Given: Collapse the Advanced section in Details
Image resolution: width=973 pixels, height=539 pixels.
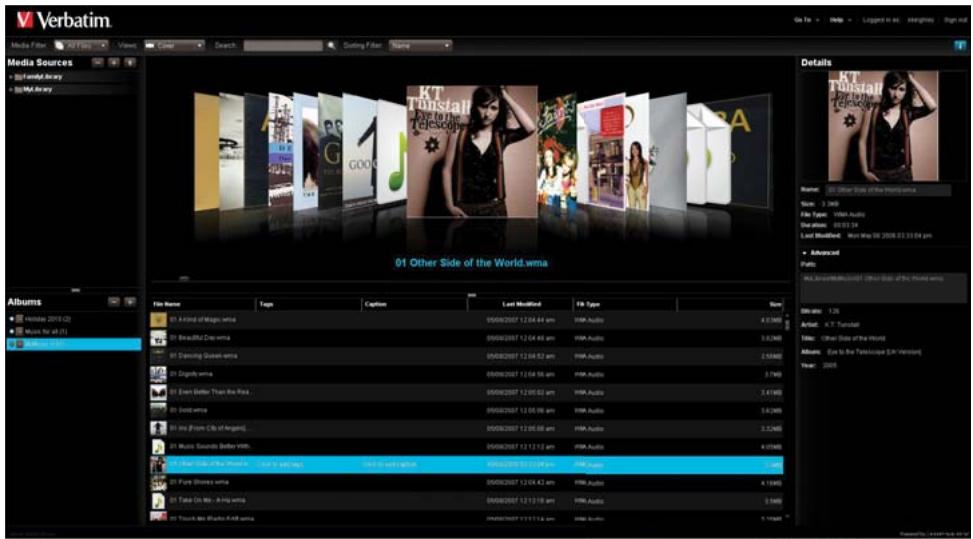Looking at the screenshot, I should pyautogui.click(x=805, y=252).
